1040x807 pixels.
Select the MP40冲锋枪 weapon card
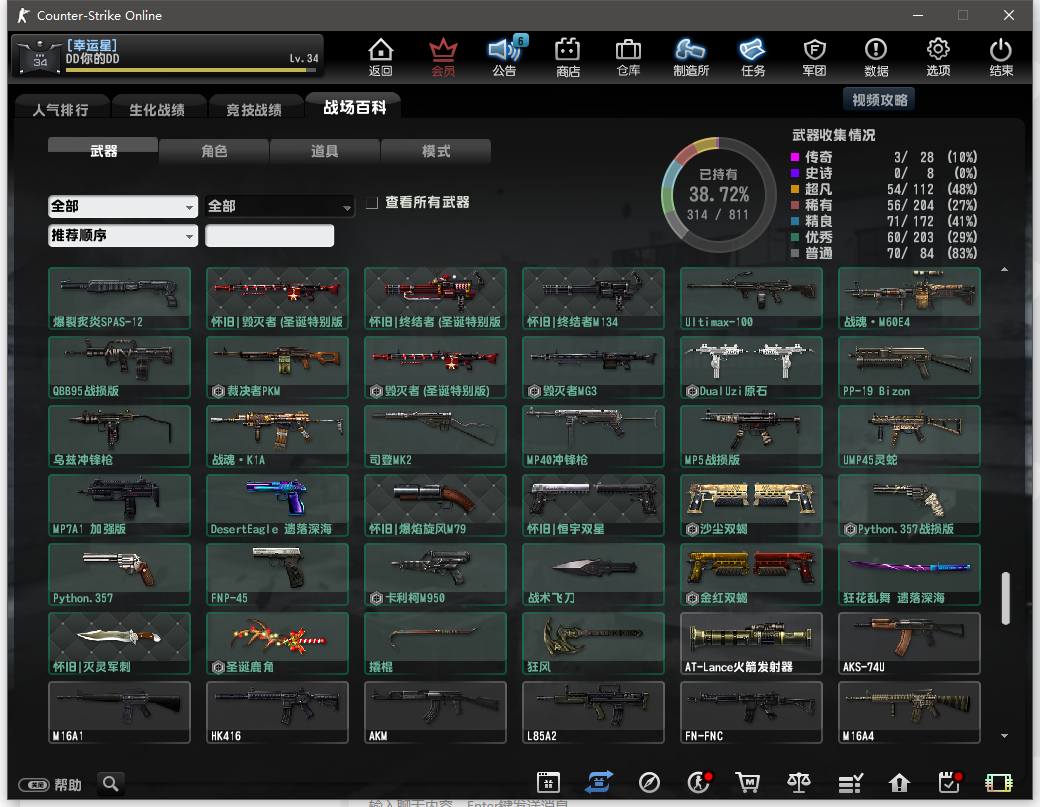tap(594, 436)
